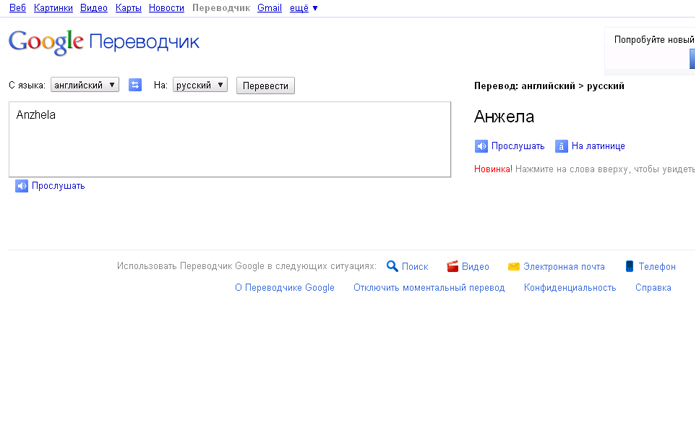Click the swap languages icon
This screenshot has height=431, width=695.
pyautogui.click(x=135, y=85)
